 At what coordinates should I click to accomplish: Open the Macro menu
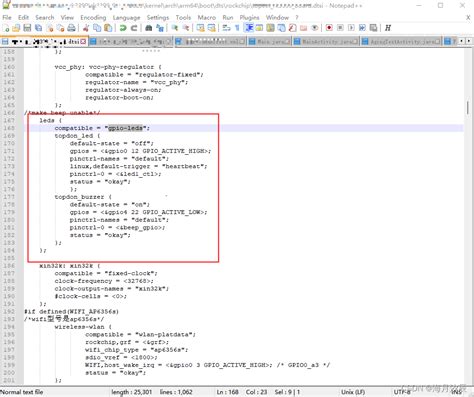pyautogui.click(x=207, y=18)
